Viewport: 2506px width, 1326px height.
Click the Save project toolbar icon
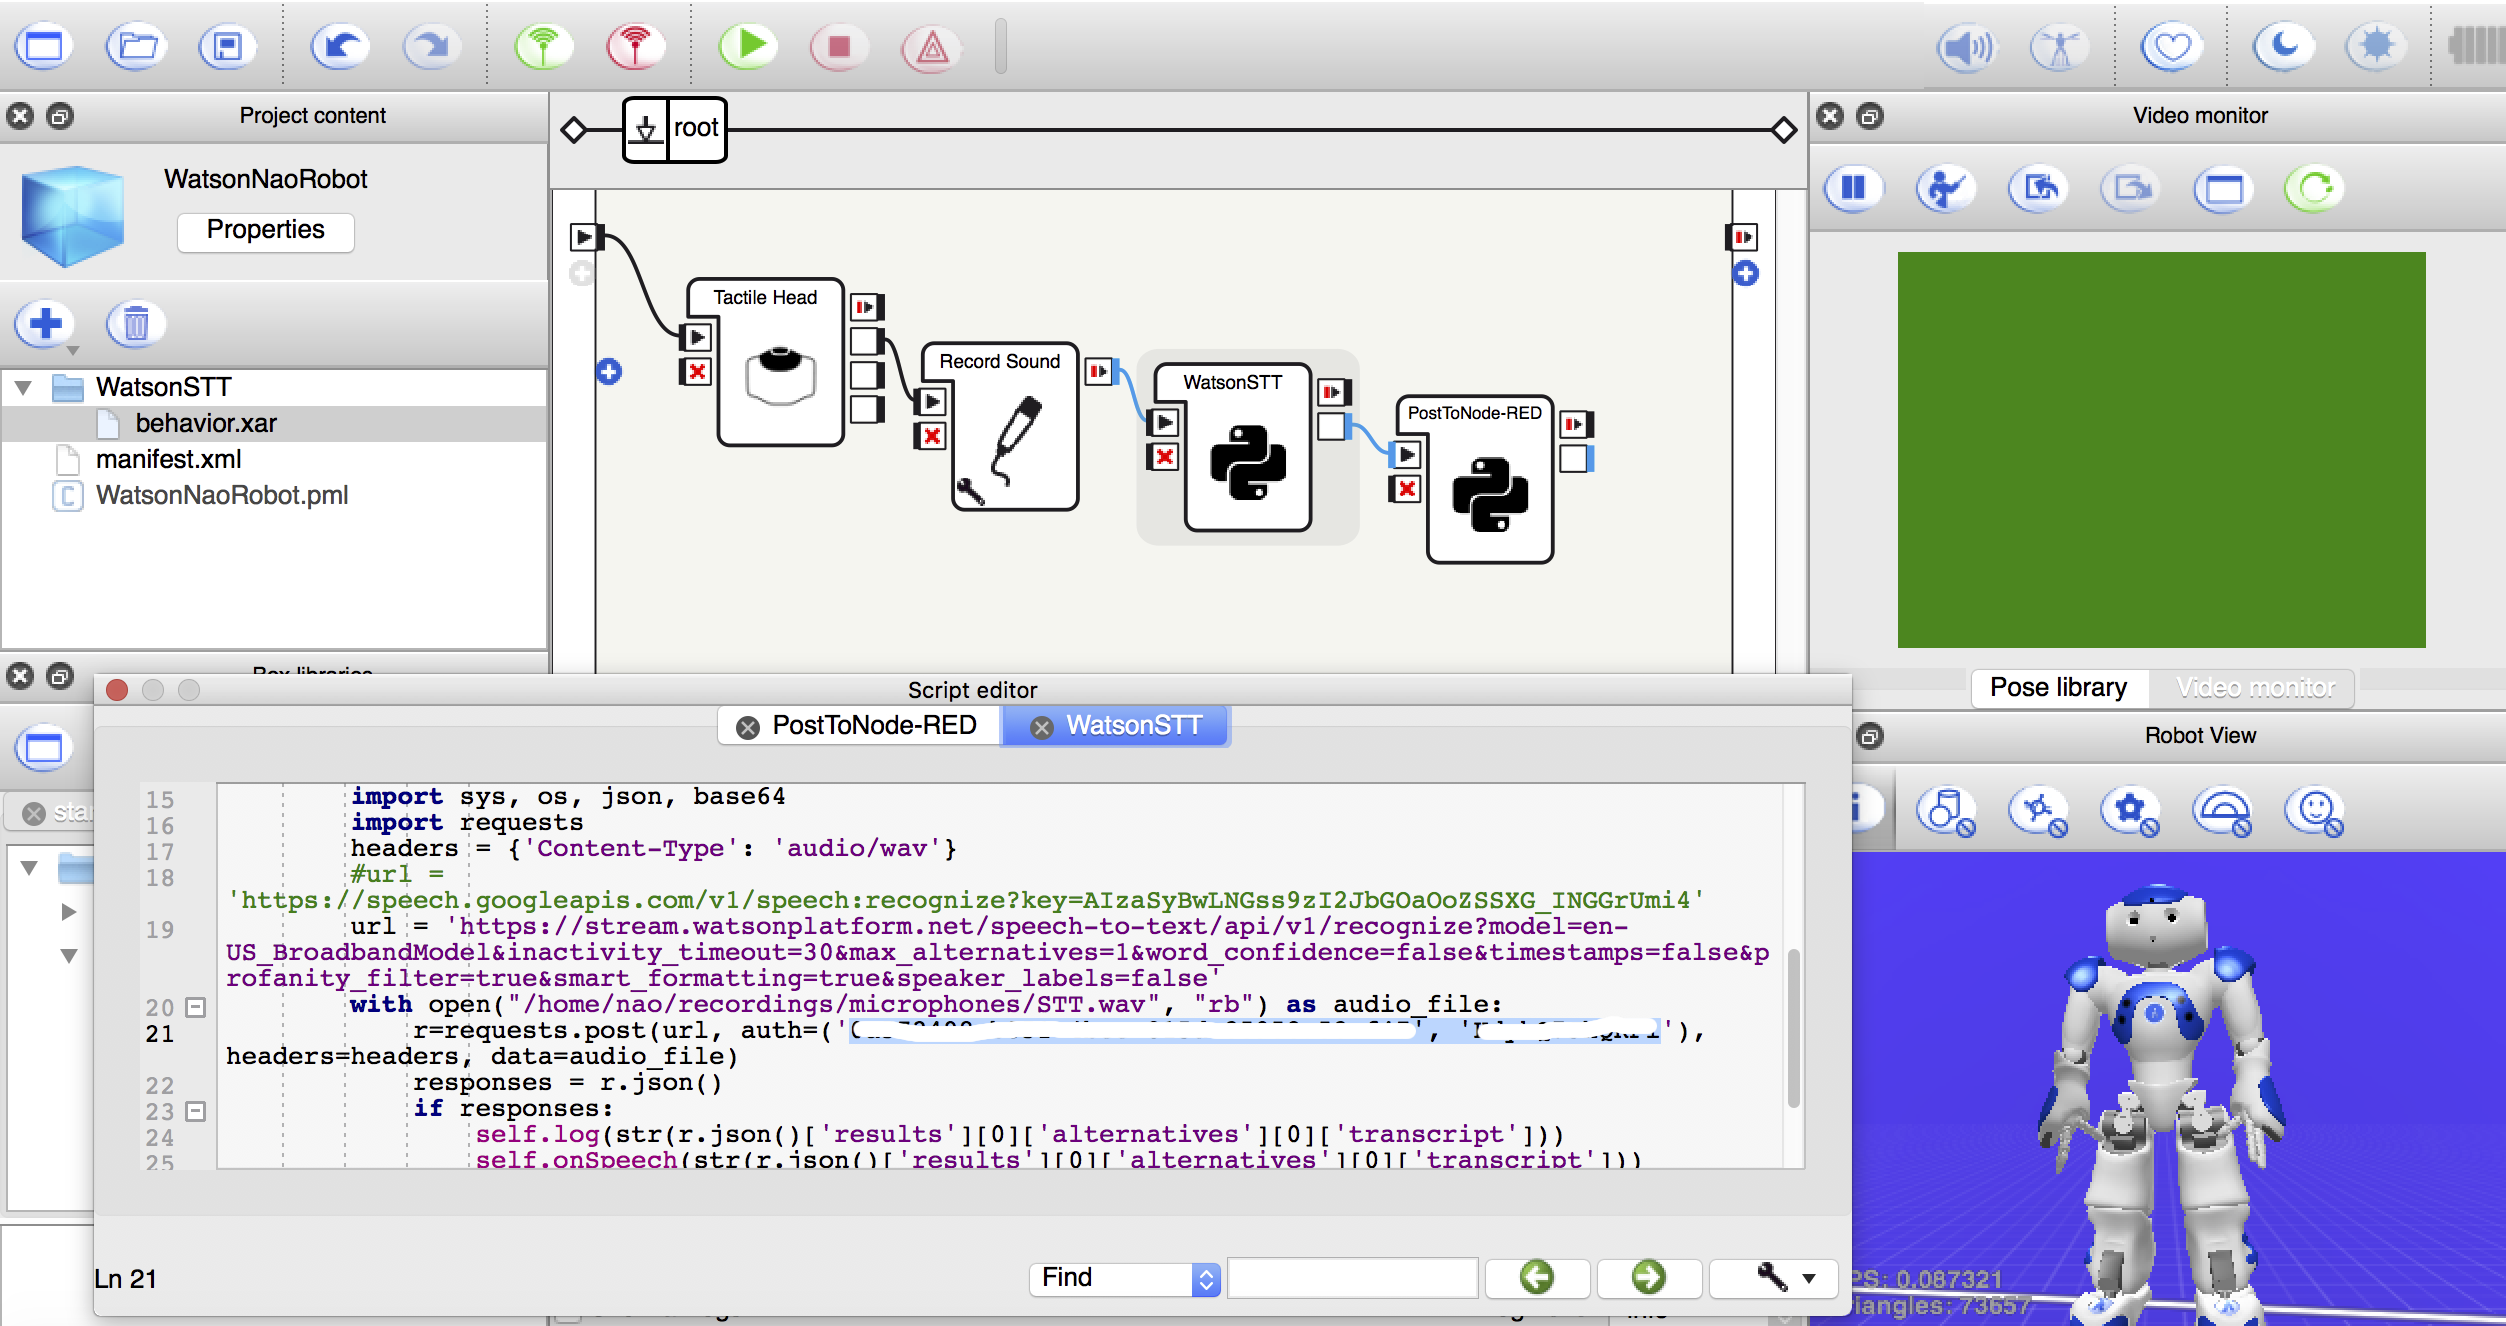pyautogui.click(x=228, y=46)
